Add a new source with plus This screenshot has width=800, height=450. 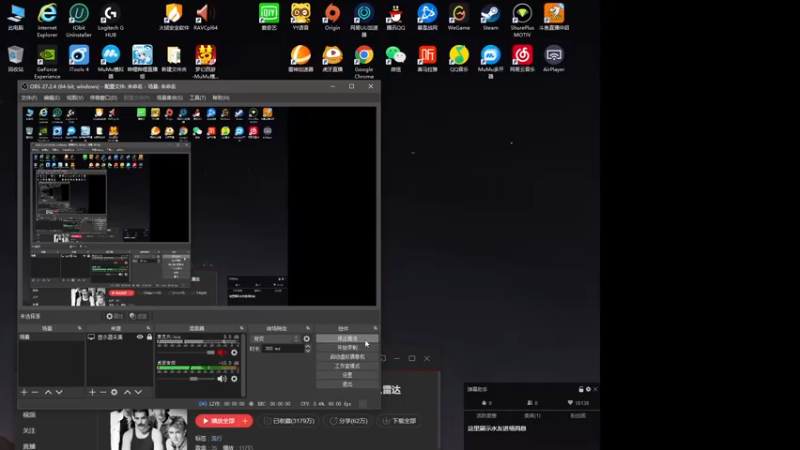92,392
